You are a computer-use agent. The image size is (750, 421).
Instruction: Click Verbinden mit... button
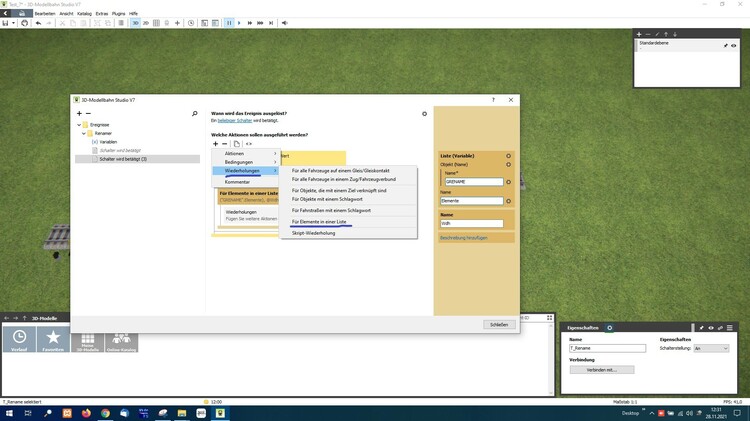click(602, 370)
